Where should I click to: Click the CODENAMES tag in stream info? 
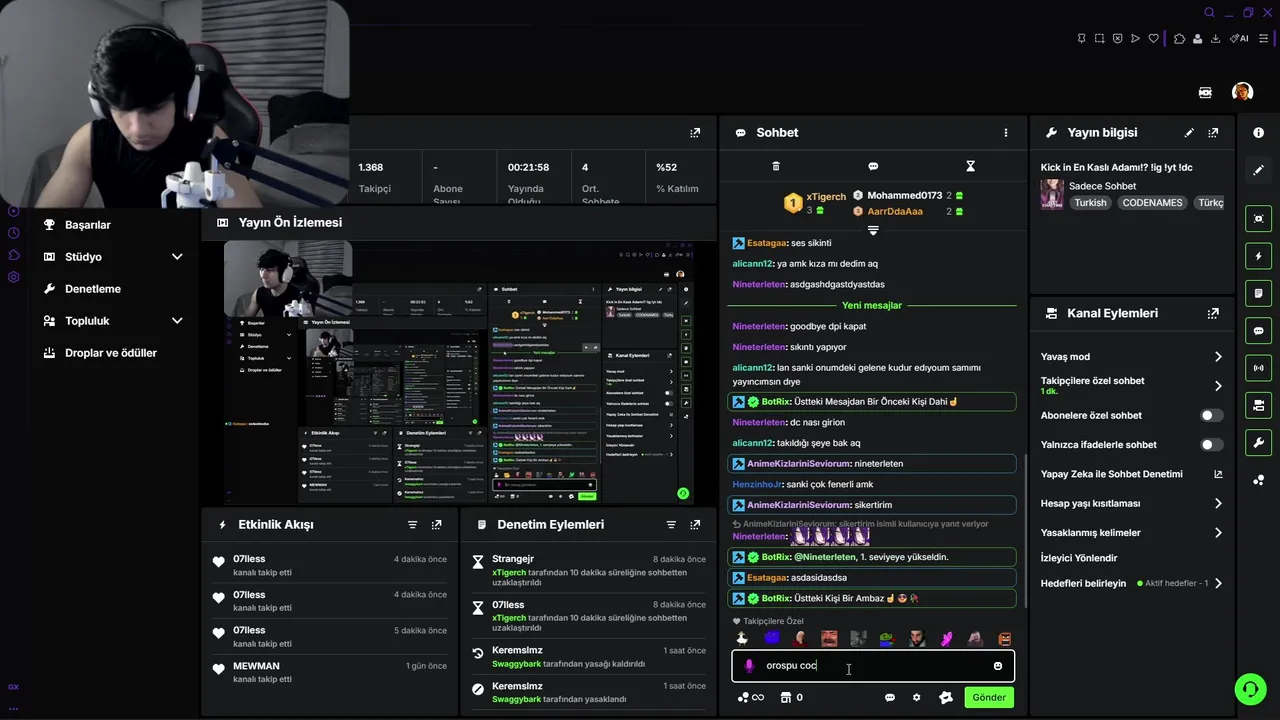(x=1152, y=203)
